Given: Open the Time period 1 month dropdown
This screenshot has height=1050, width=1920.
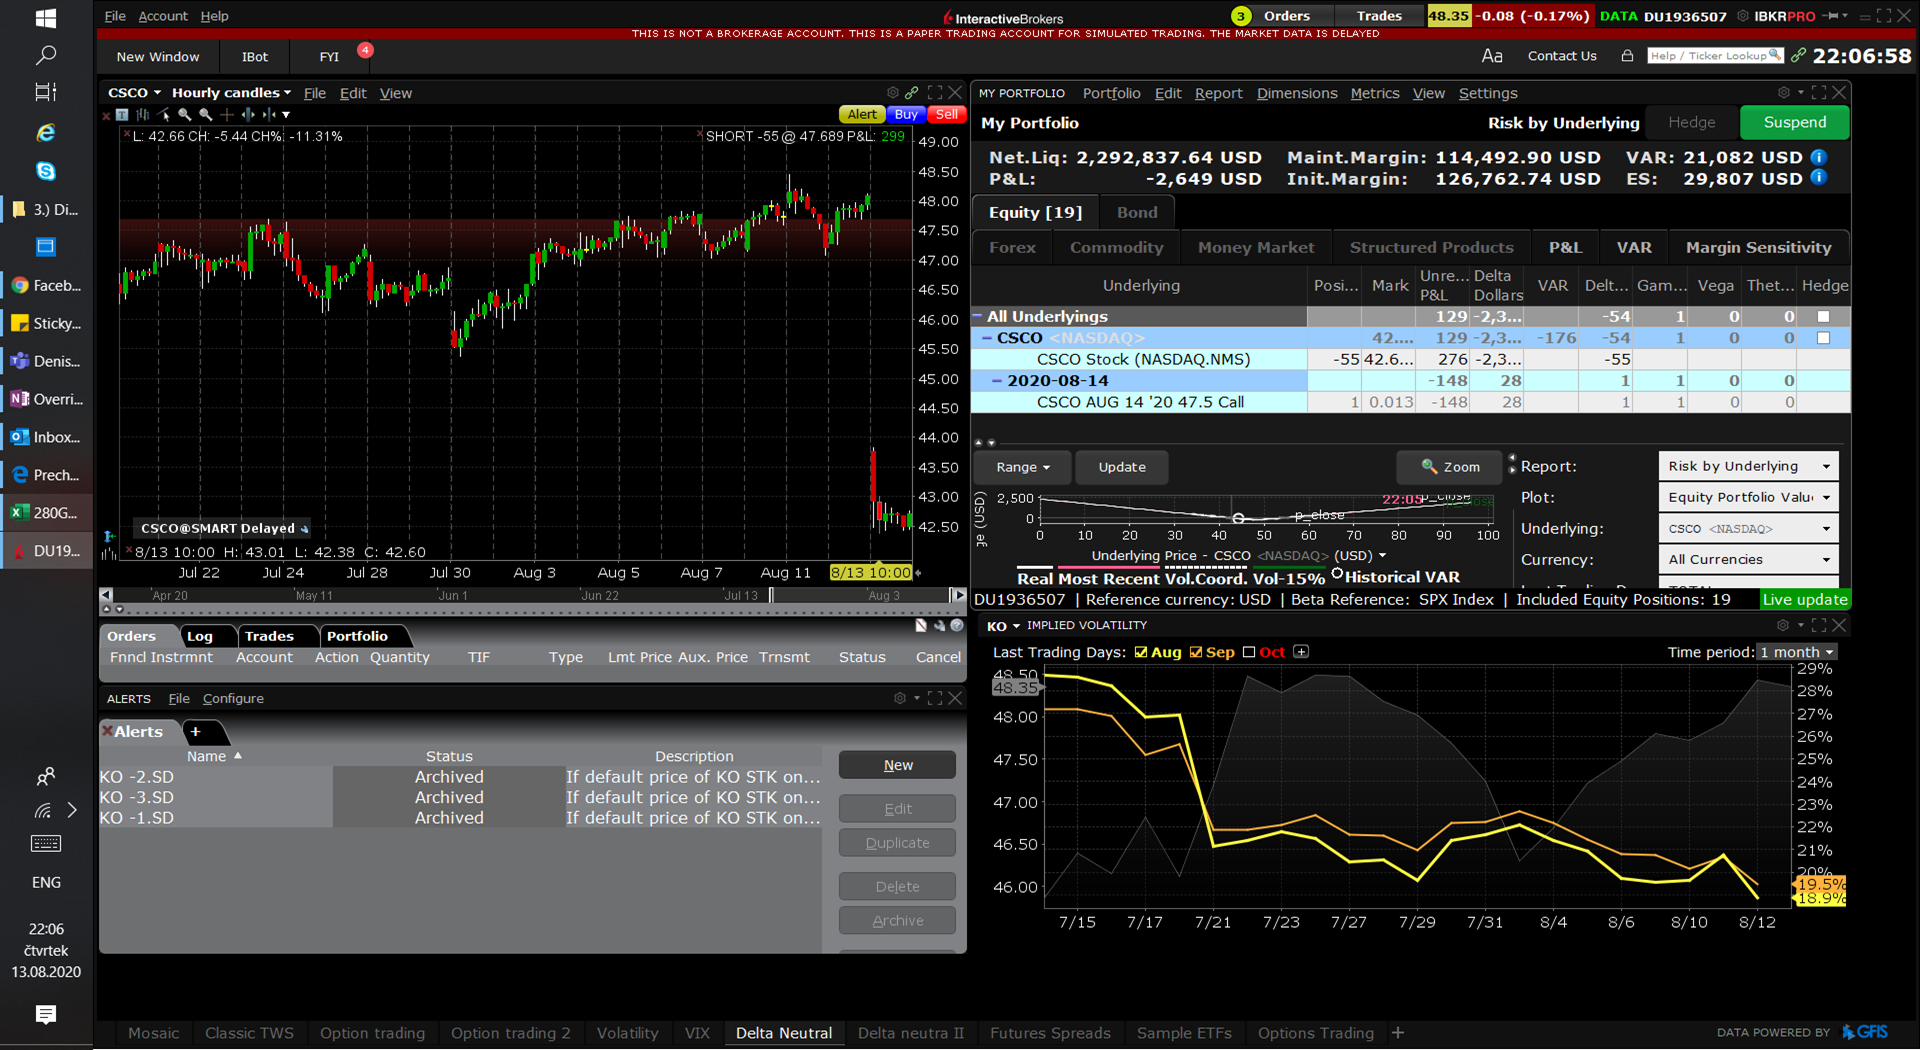Looking at the screenshot, I should pos(1797,652).
